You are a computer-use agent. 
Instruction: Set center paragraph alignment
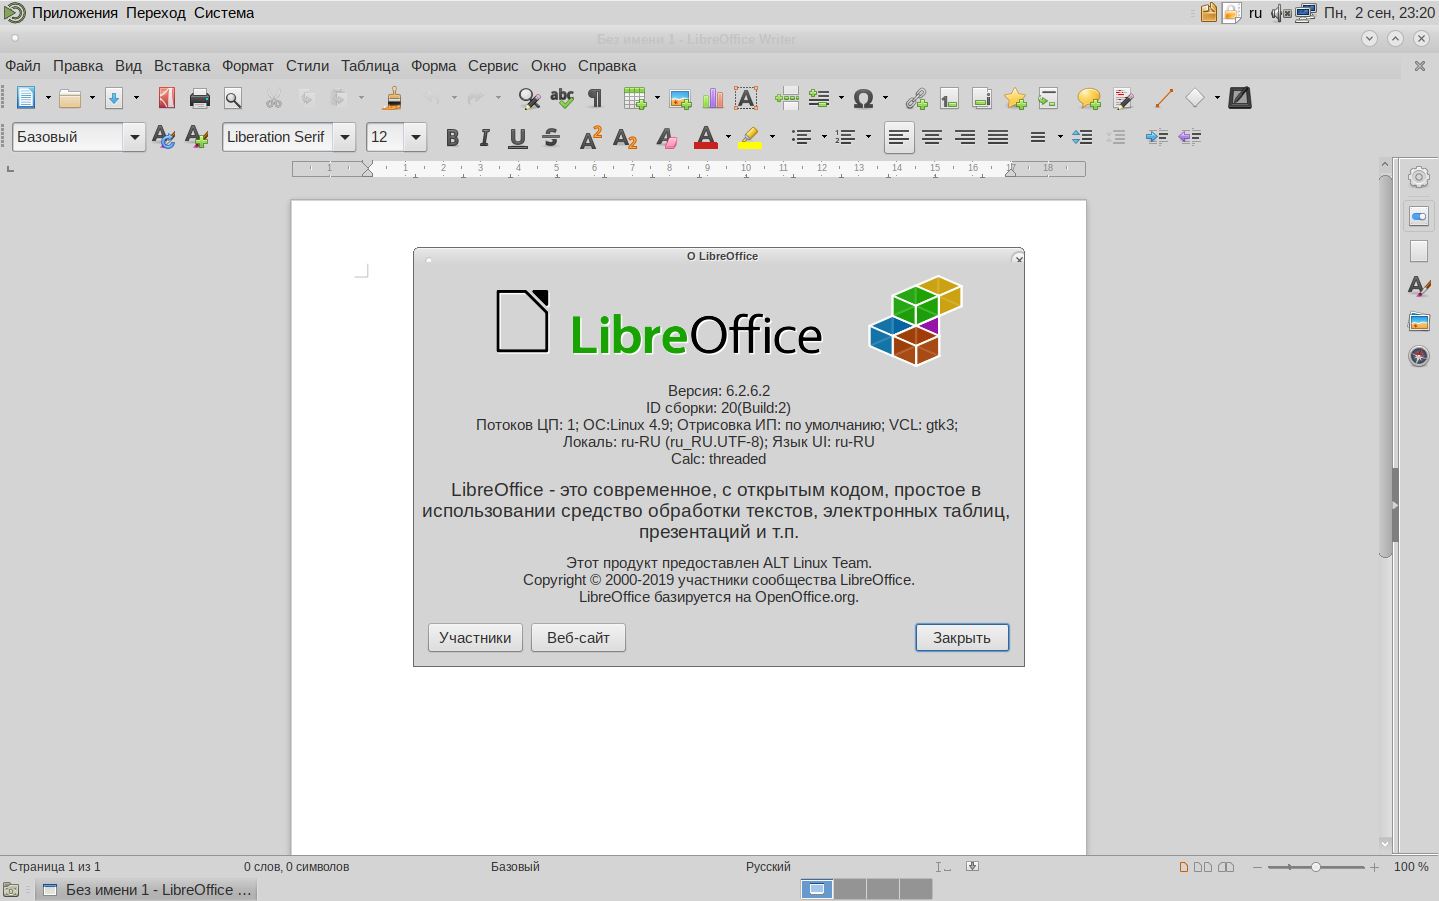pyautogui.click(x=932, y=137)
